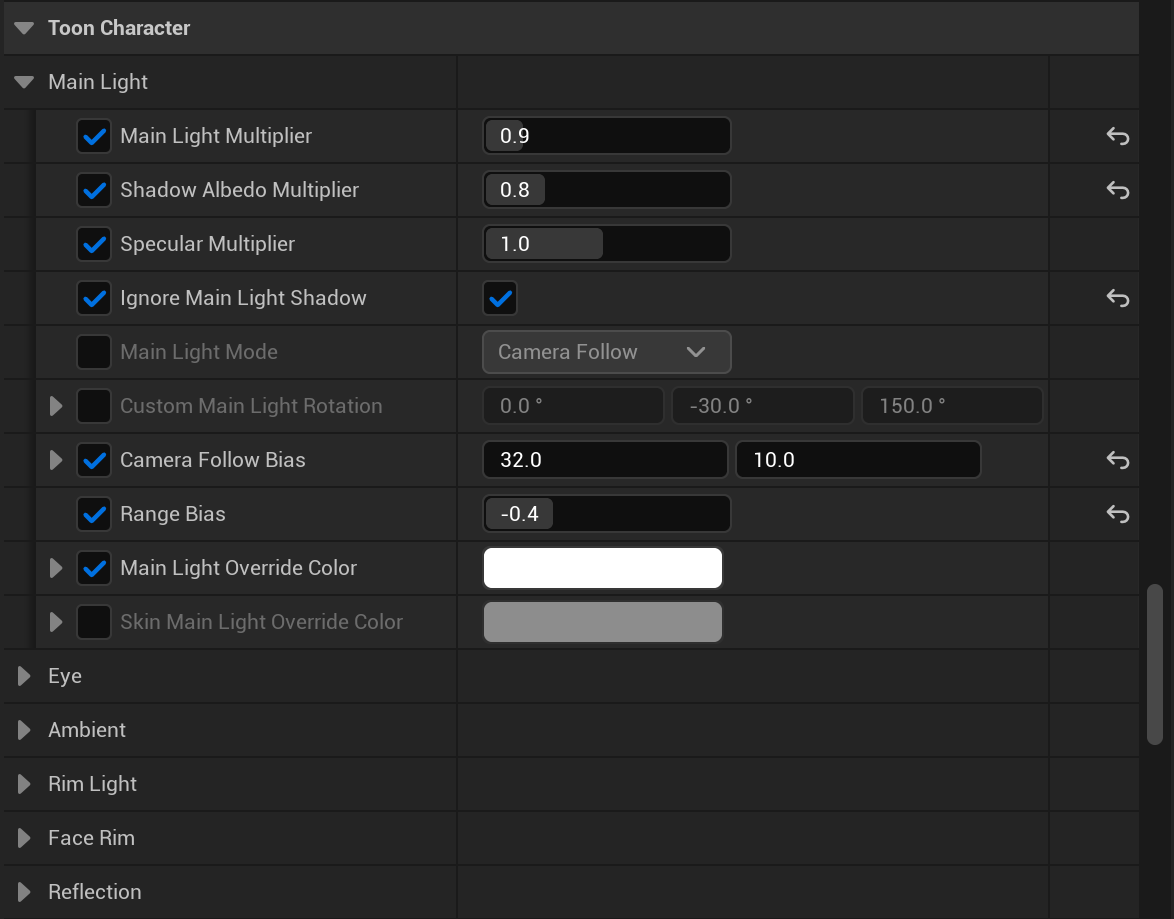Collapse the Toon Character category
Screen dimensions: 1174x919
tap(24, 28)
